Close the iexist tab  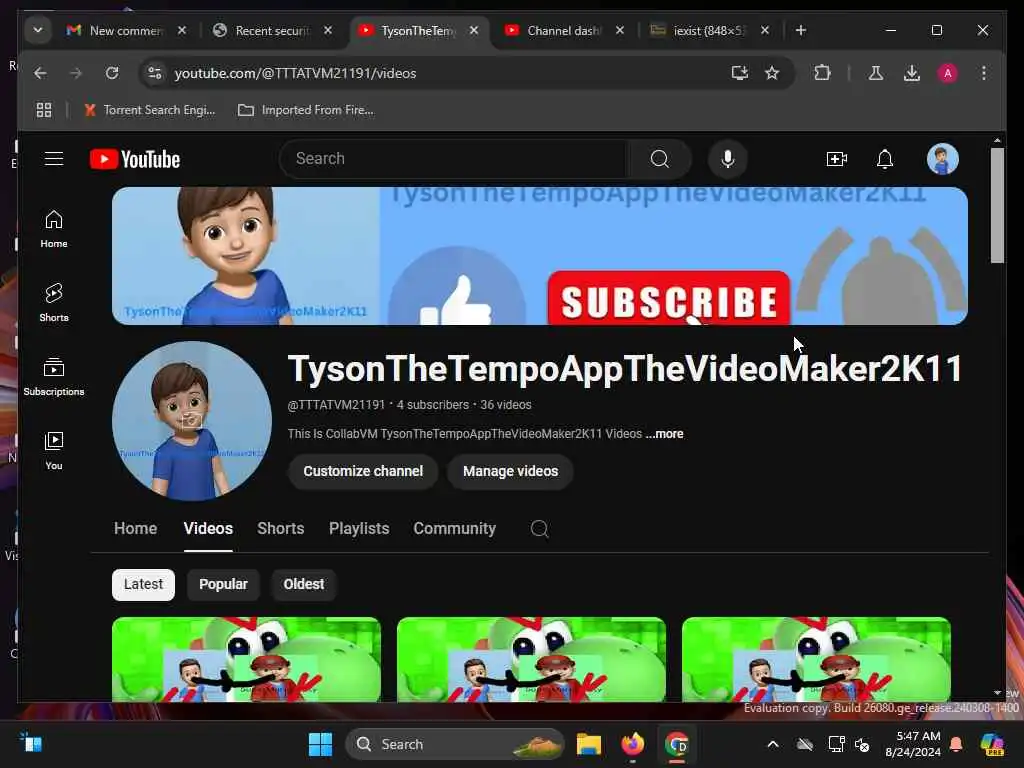[x=765, y=30]
